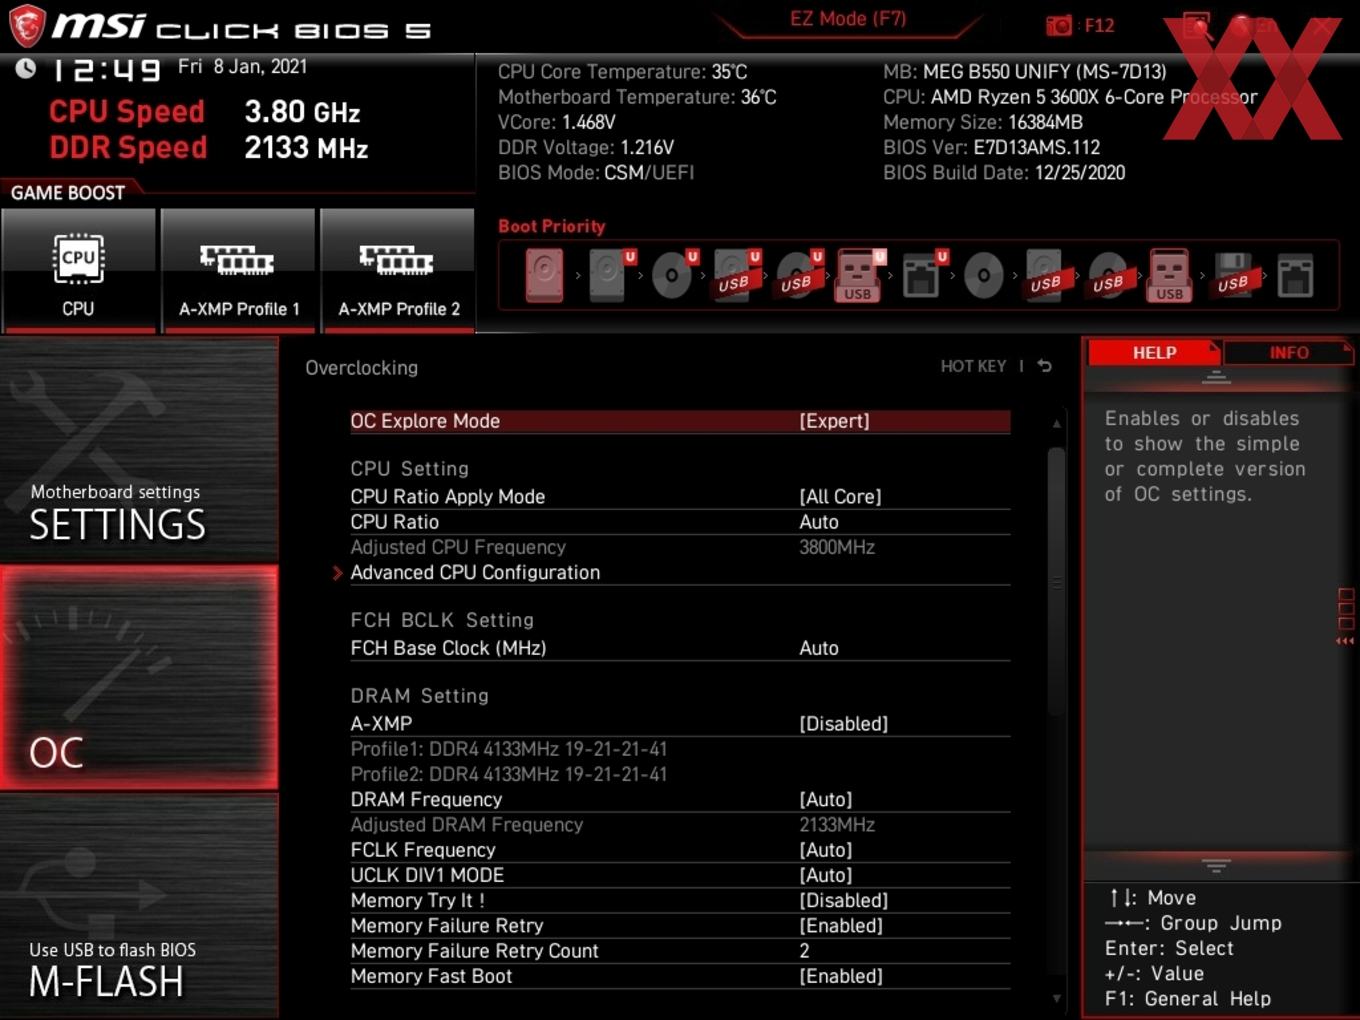The height and width of the screenshot is (1020, 1360).
Task: Click the BIOS Ver: E7D13AMS.112 text
Action: click(x=991, y=148)
